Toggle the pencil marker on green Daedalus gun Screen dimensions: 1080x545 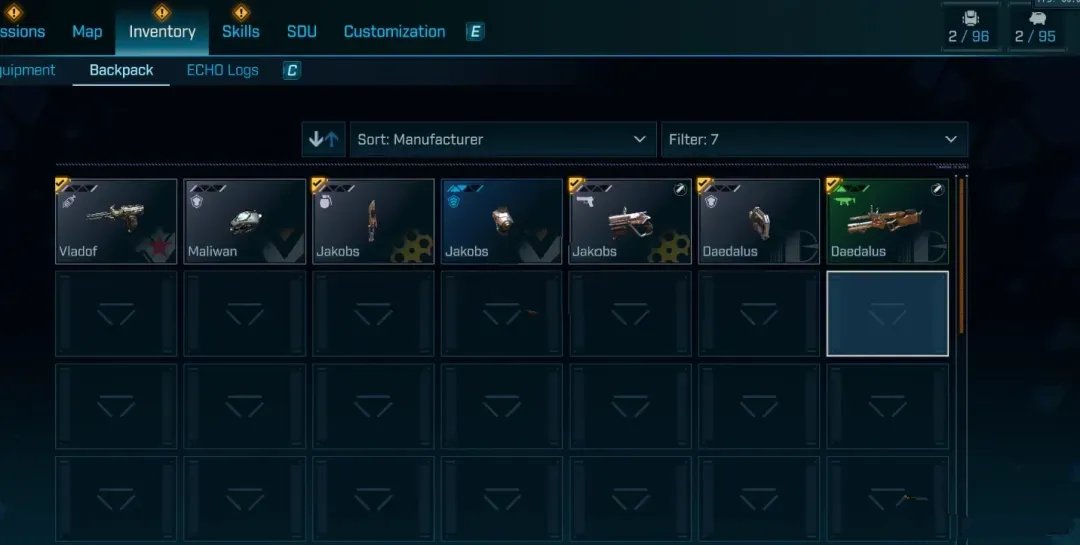[937, 189]
